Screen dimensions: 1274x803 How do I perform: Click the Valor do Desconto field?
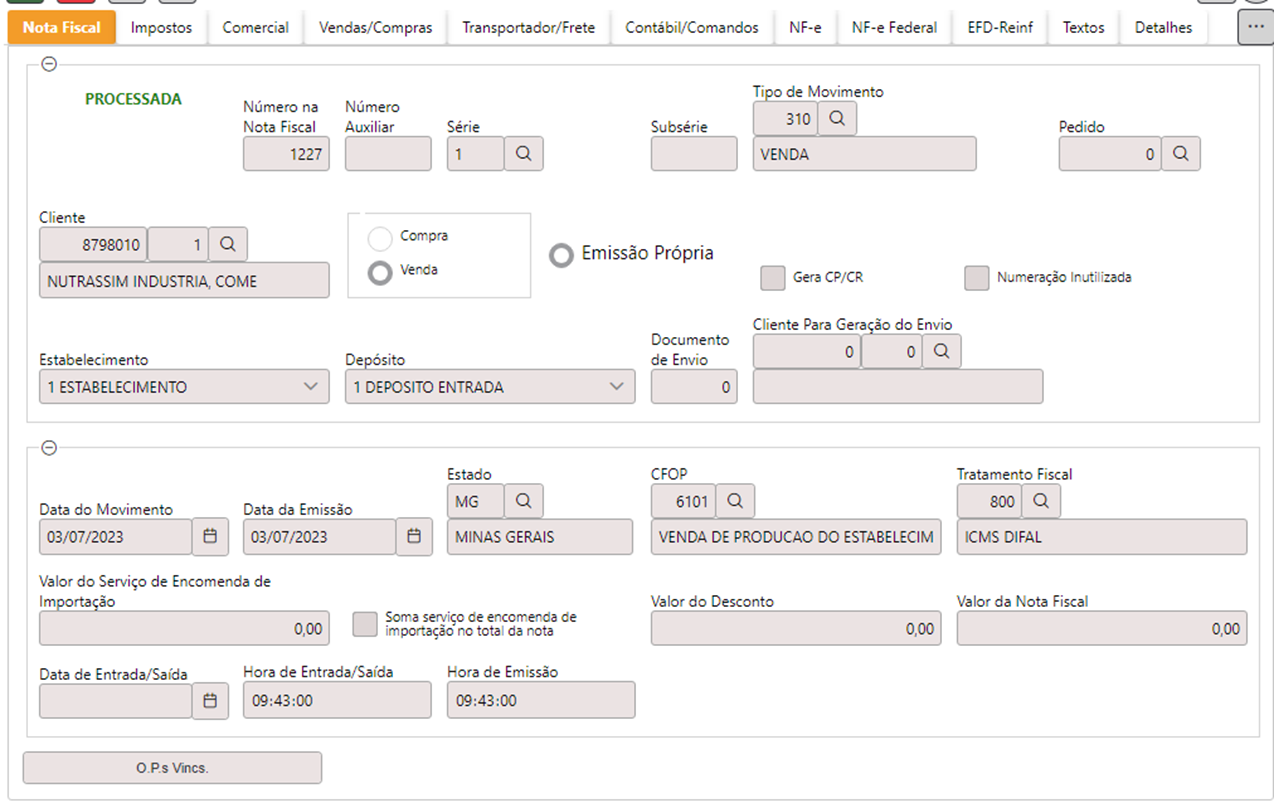[795, 629]
